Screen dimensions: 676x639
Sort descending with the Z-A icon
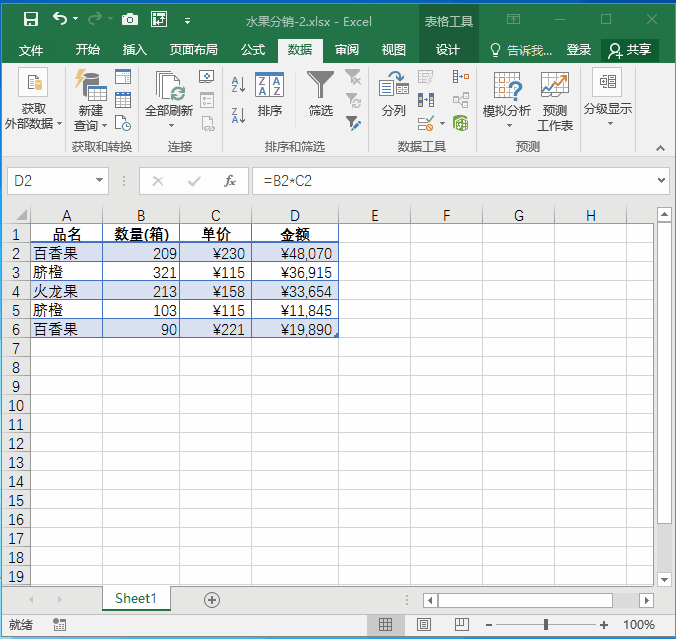238,115
